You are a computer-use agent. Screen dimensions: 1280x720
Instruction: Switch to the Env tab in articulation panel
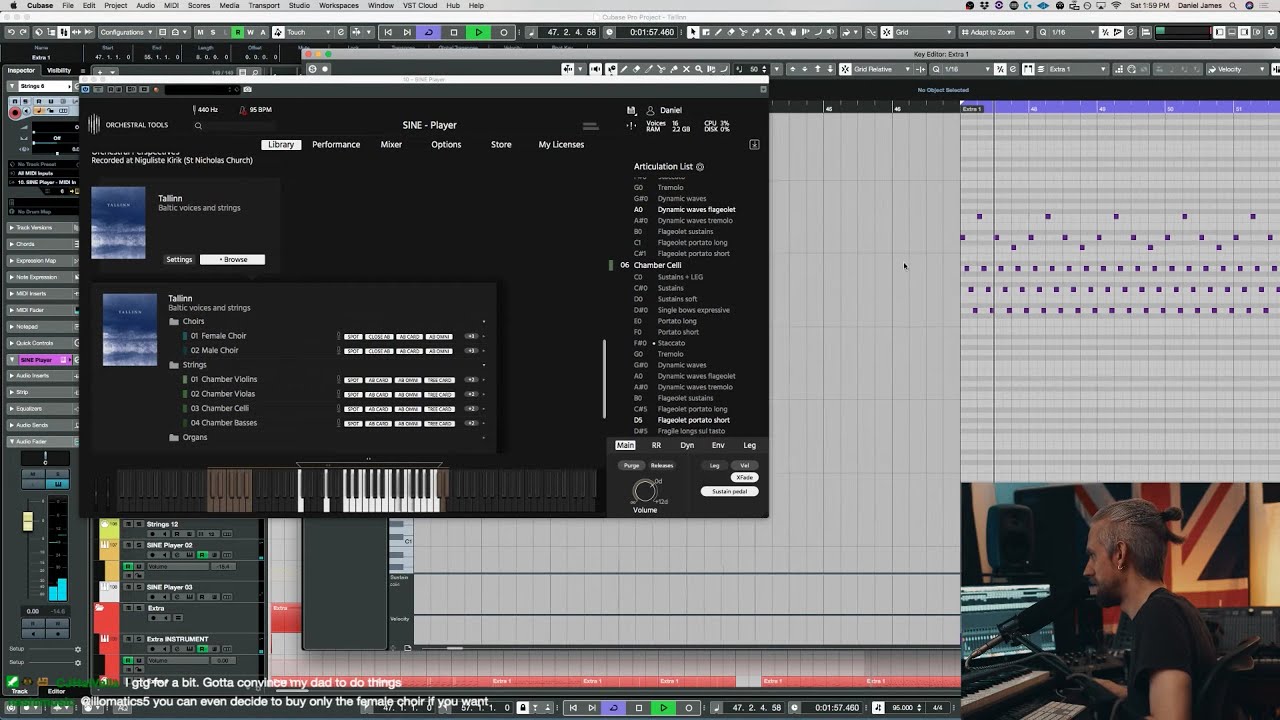718,445
